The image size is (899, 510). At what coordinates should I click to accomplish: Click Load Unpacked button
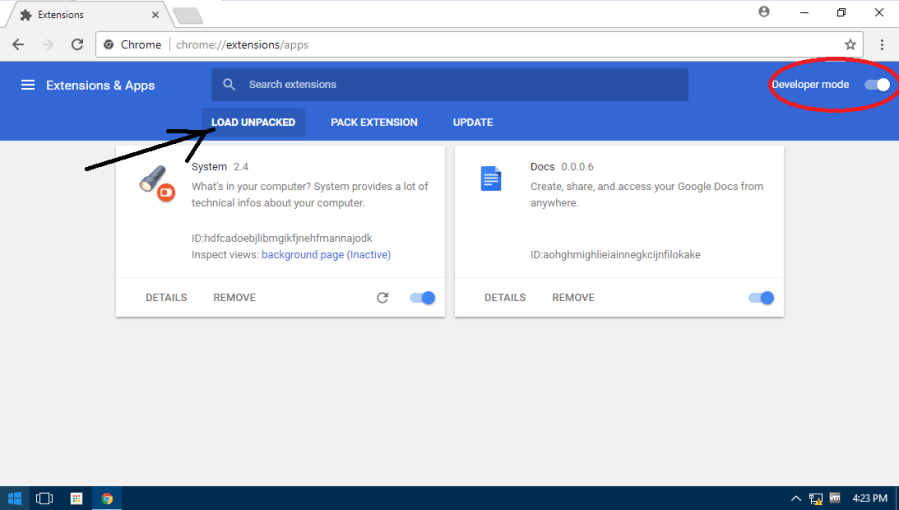pyautogui.click(x=253, y=122)
